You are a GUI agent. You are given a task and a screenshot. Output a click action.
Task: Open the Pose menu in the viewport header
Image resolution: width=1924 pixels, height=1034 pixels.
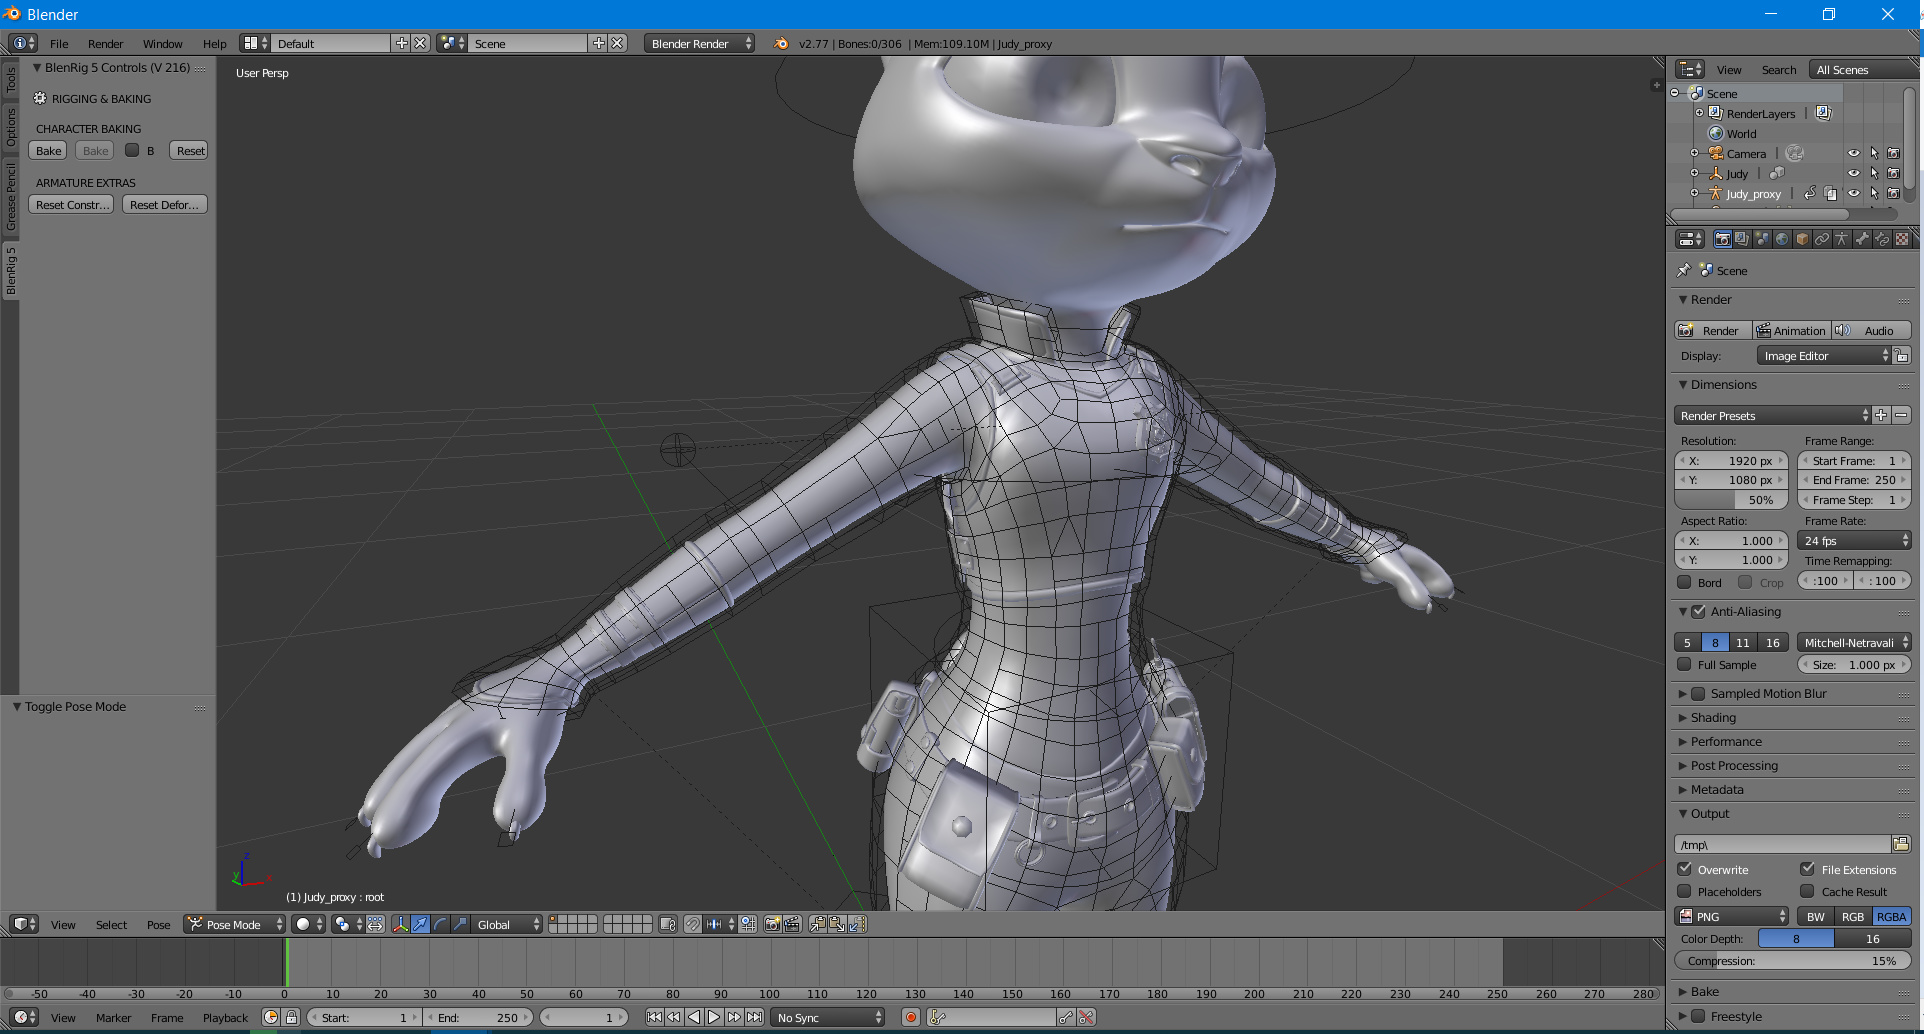tap(158, 924)
